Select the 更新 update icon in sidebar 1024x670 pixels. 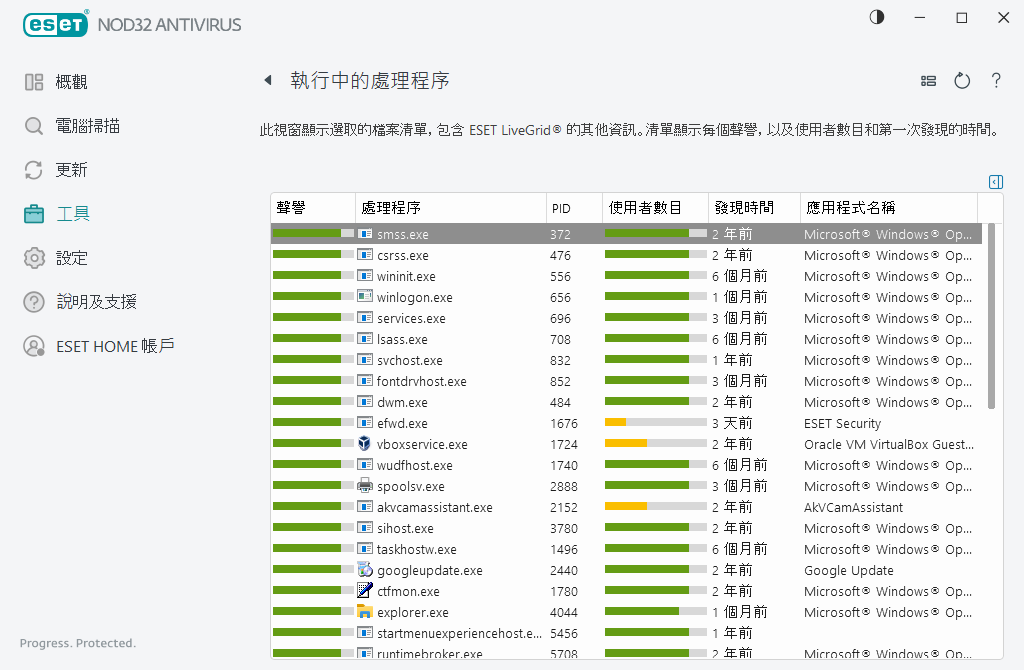pyautogui.click(x=32, y=169)
